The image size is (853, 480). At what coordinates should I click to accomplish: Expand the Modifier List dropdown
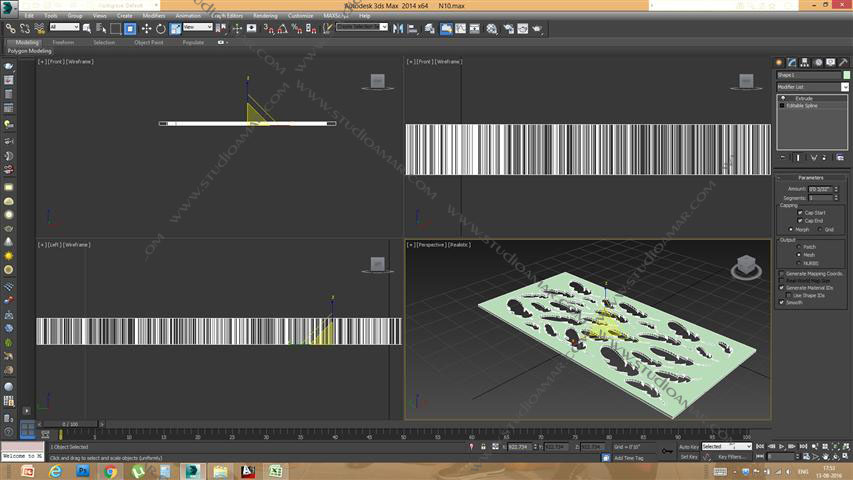[x=845, y=87]
